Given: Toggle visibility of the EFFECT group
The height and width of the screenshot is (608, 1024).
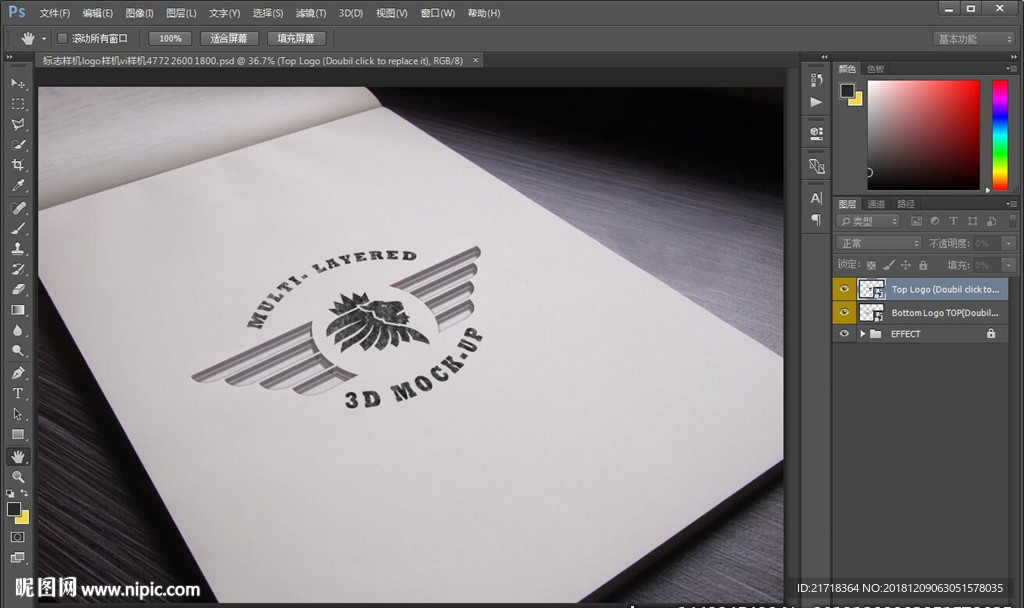Looking at the screenshot, I should 844,333.
